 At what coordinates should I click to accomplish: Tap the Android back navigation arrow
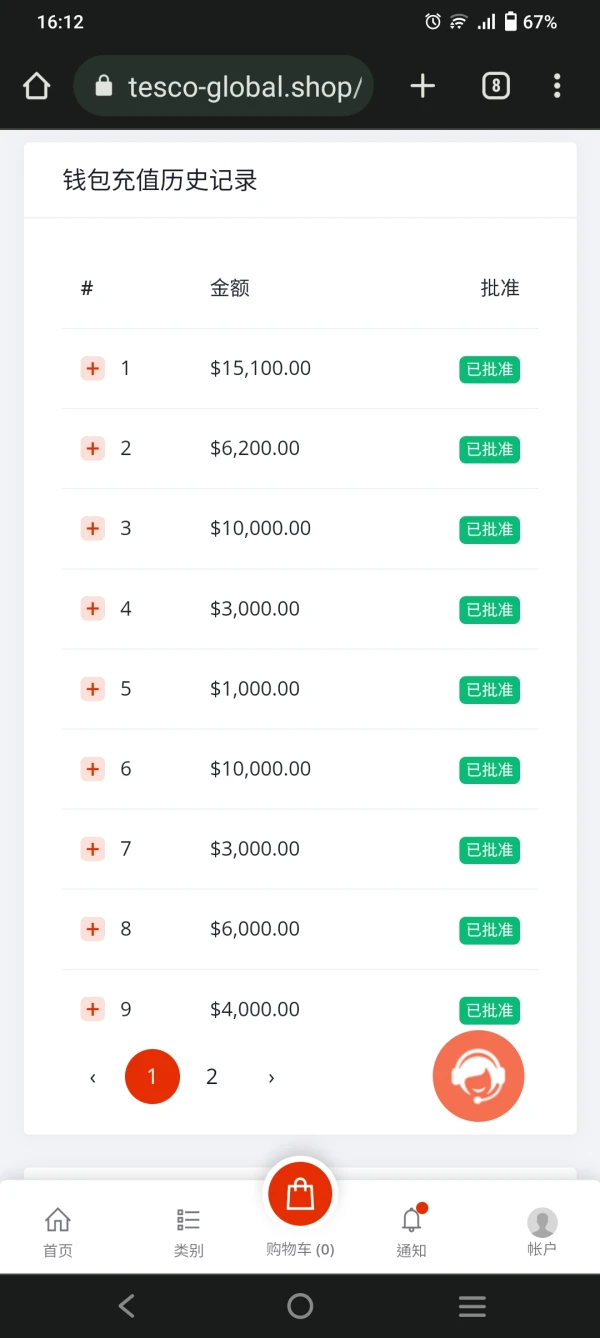(x=126, y=1305)
